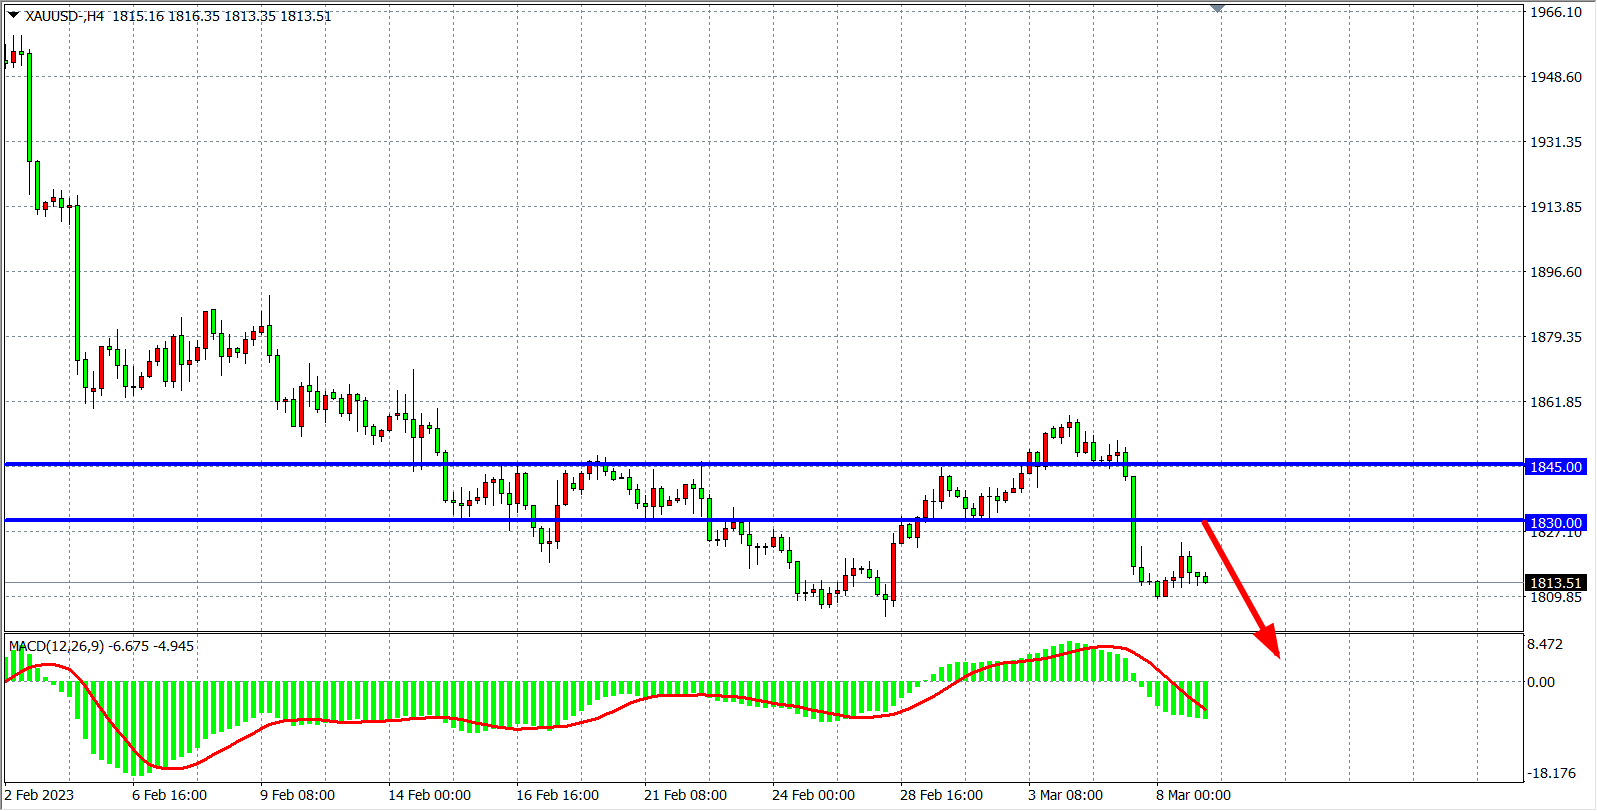Click the MACD 0.00 level label
1597x811 pixels.
pos(1541,682)
